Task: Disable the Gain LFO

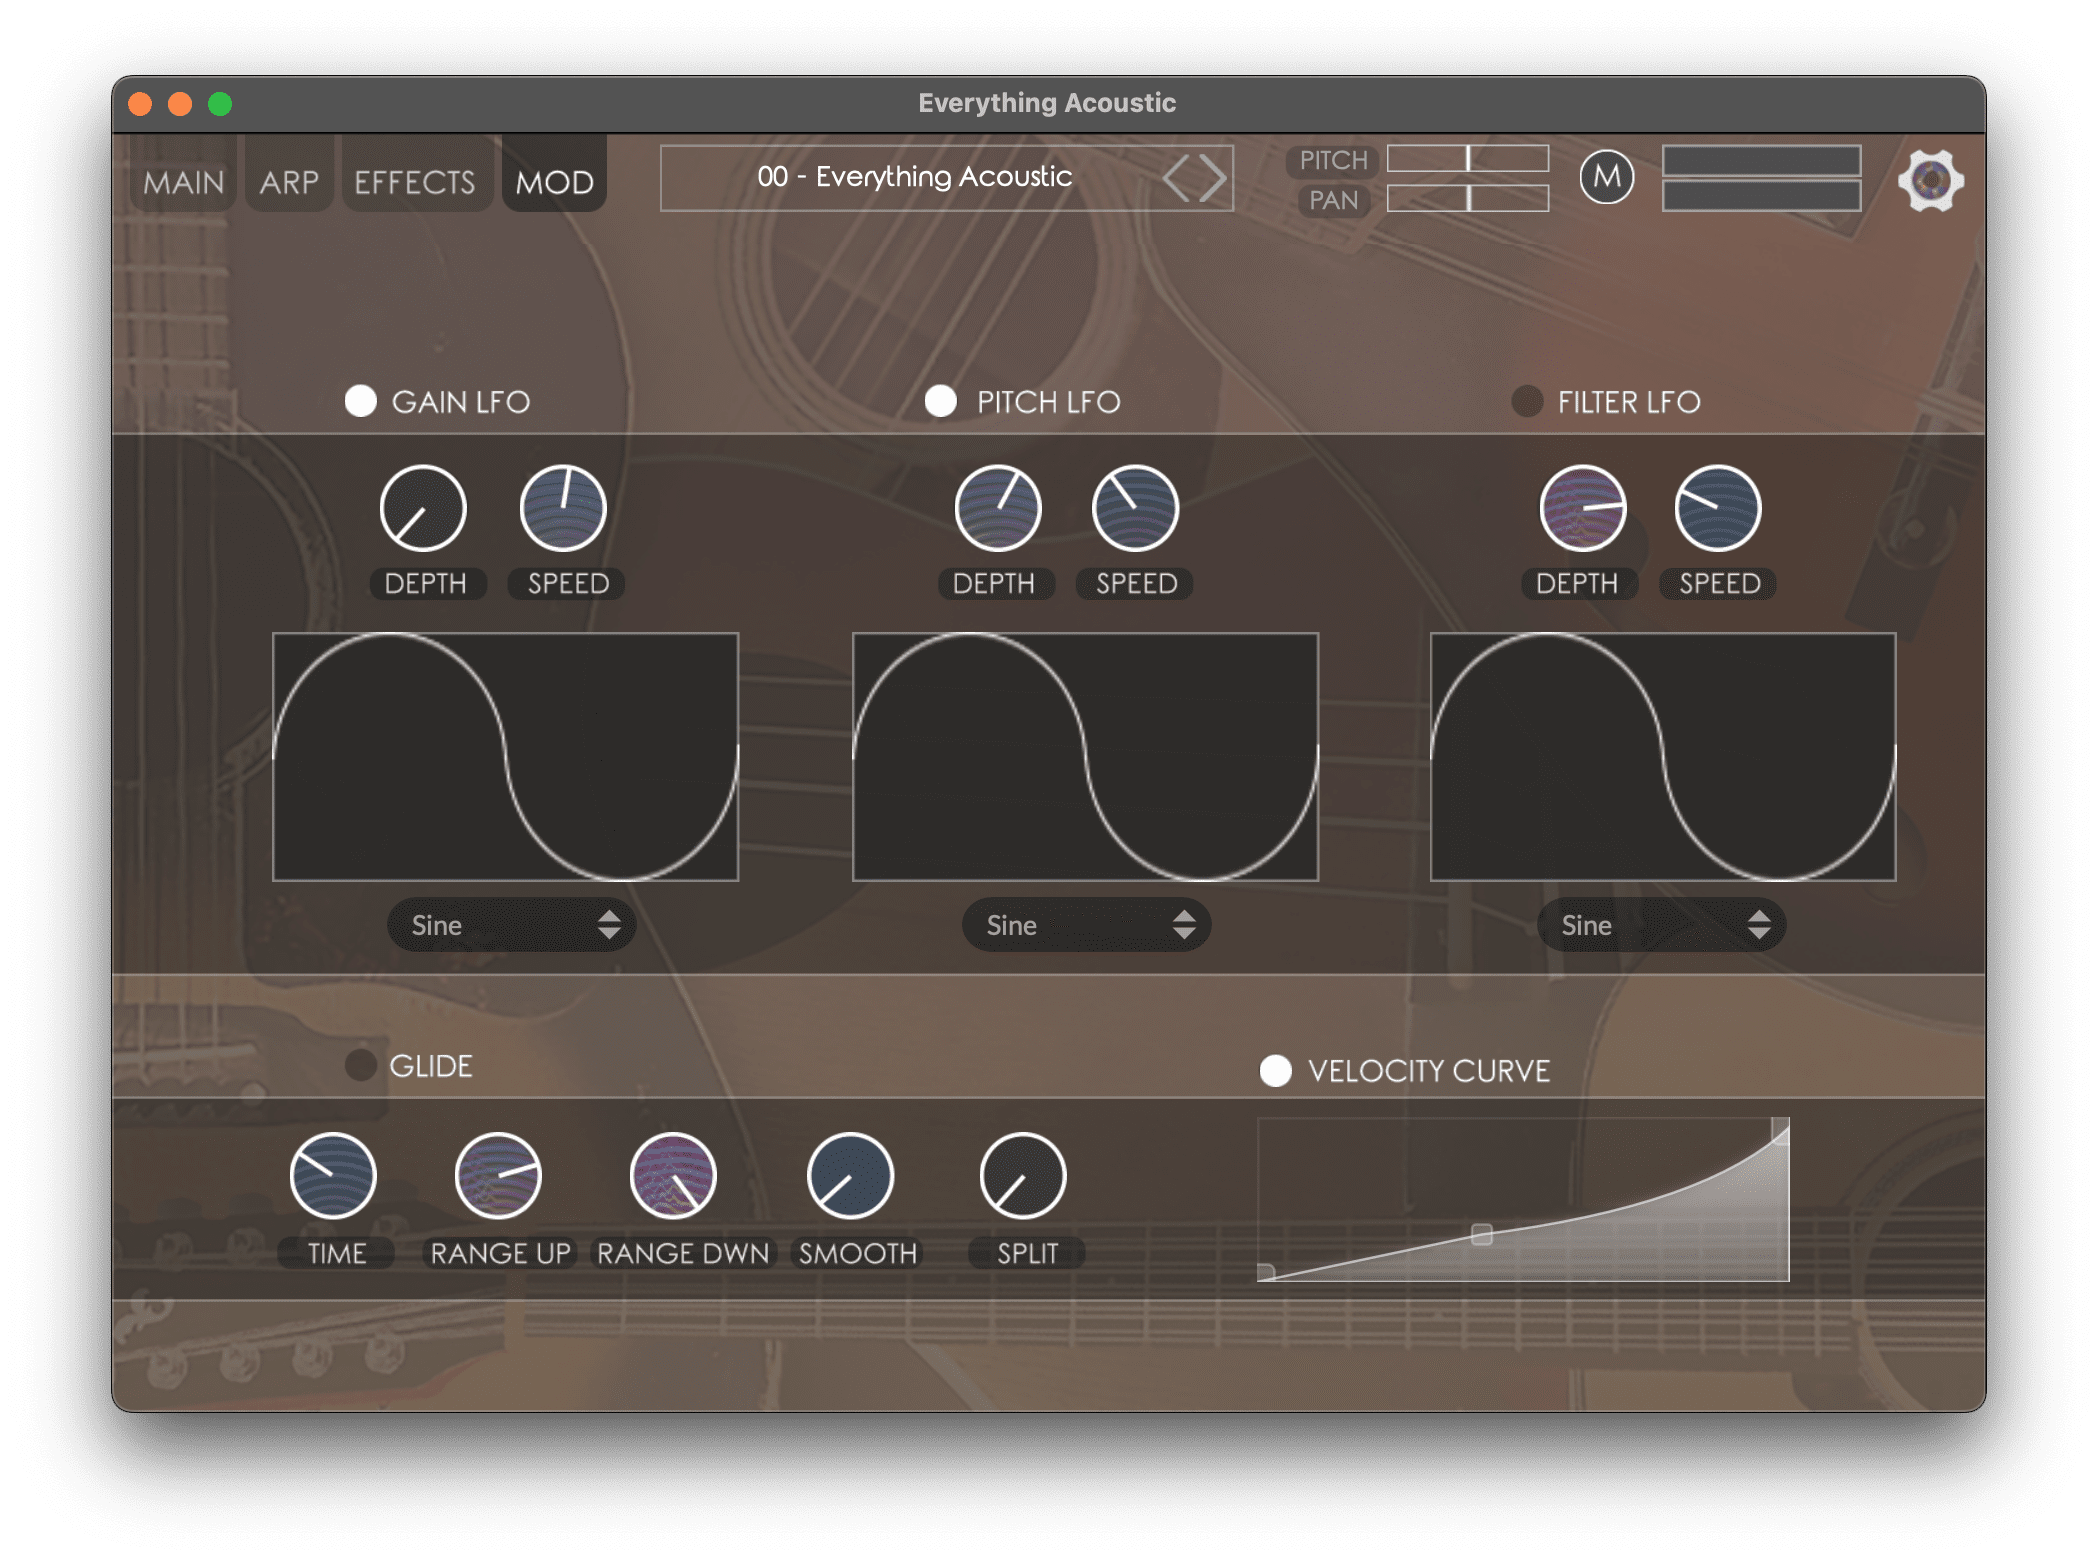Action: (x=361, y=401)
